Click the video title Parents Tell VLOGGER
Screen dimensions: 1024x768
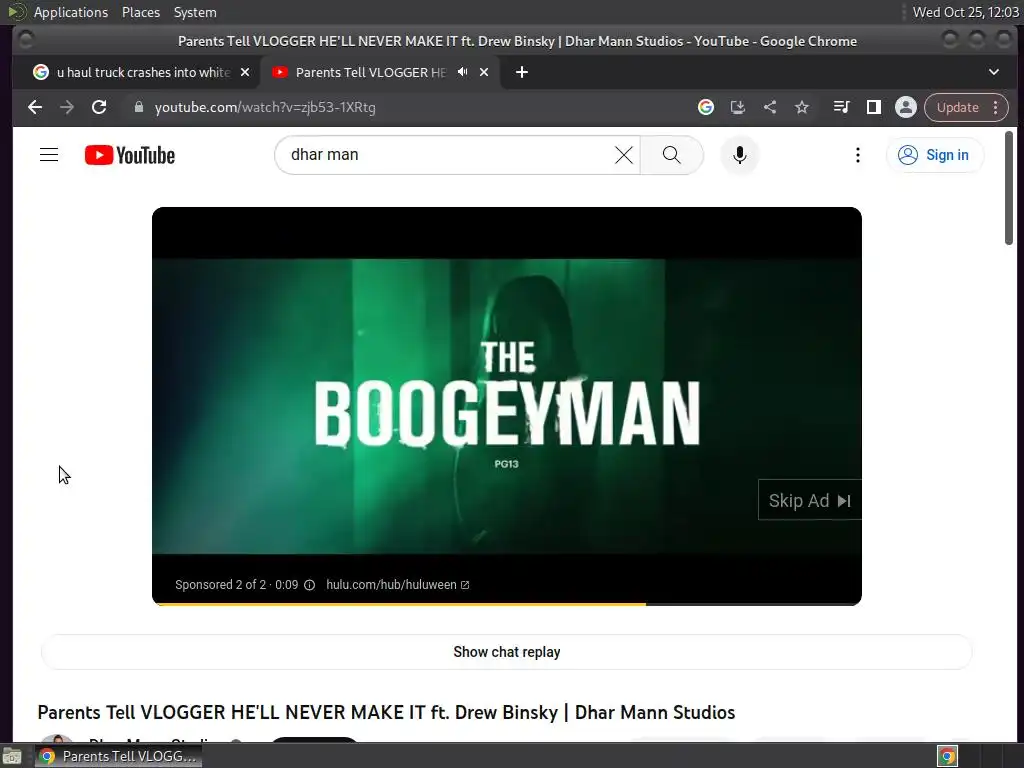point(386,712)
